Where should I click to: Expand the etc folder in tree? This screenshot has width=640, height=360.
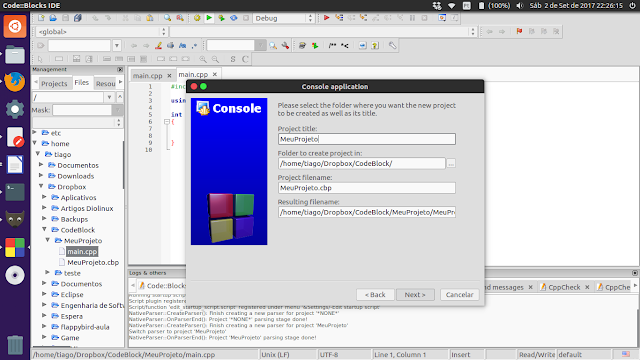pos(35,132)
